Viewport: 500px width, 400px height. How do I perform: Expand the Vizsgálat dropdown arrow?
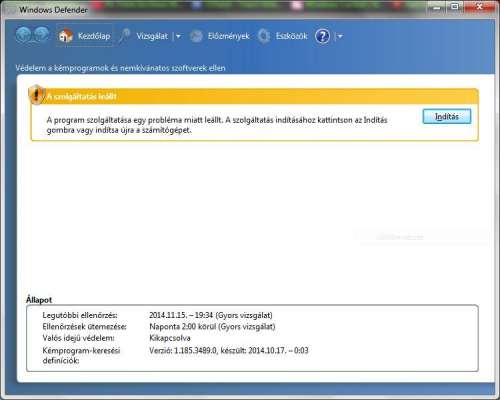pyautogui.click(x=178, y=36)
